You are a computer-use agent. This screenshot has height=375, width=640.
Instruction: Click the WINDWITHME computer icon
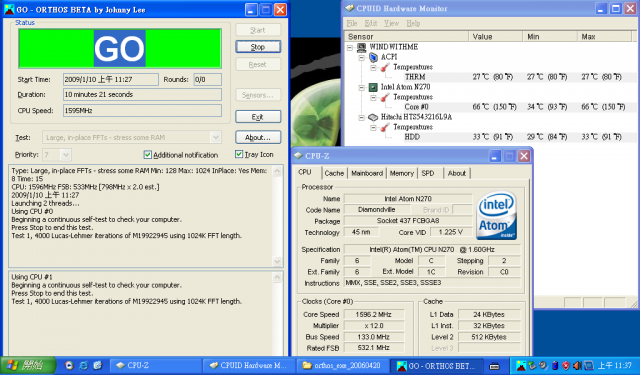pyautogui.click(x=361, y=47)
